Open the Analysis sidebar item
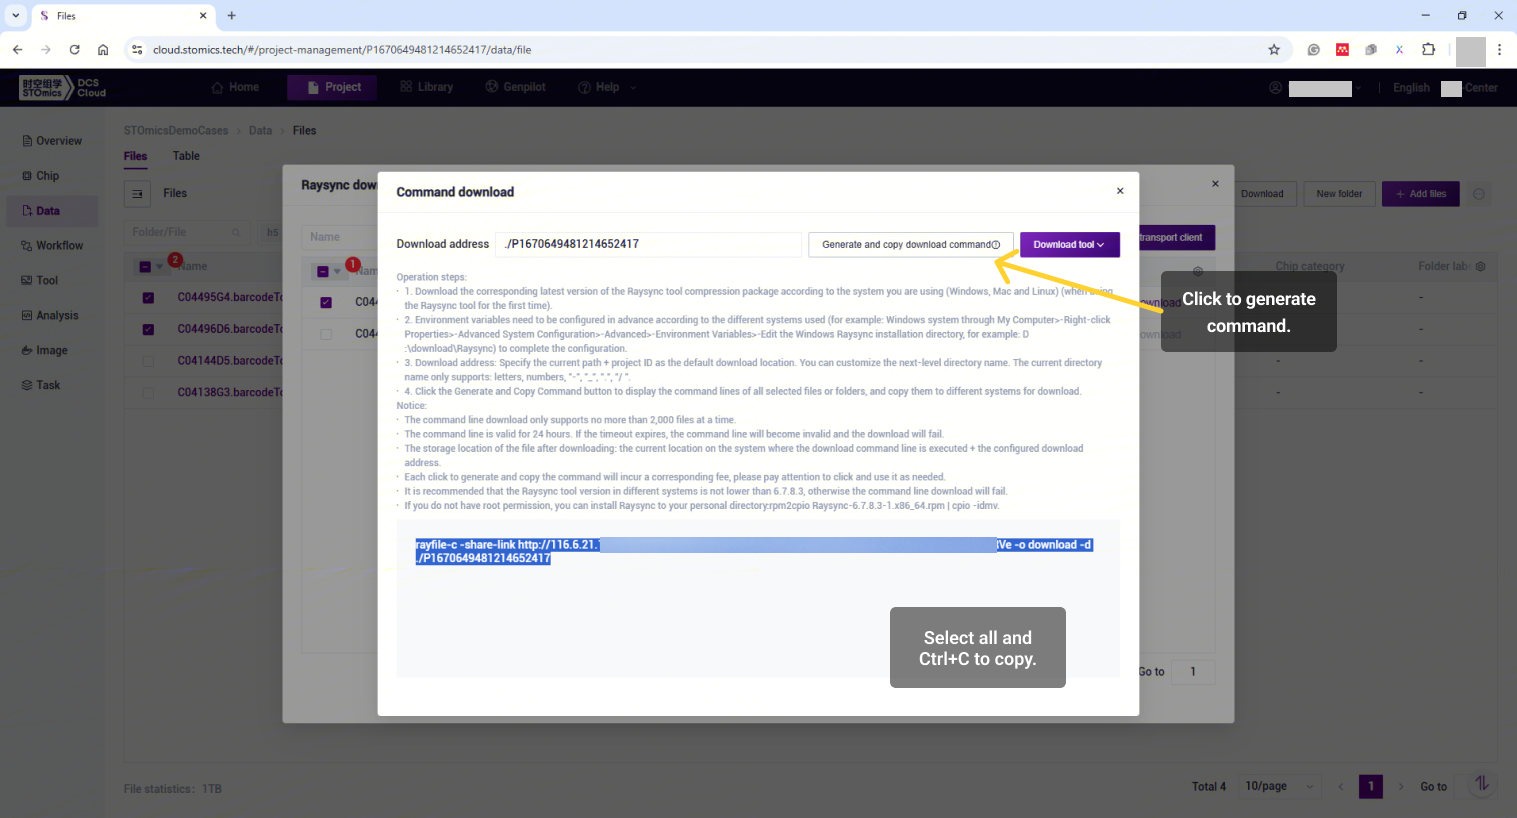 [x=52, y=316]
